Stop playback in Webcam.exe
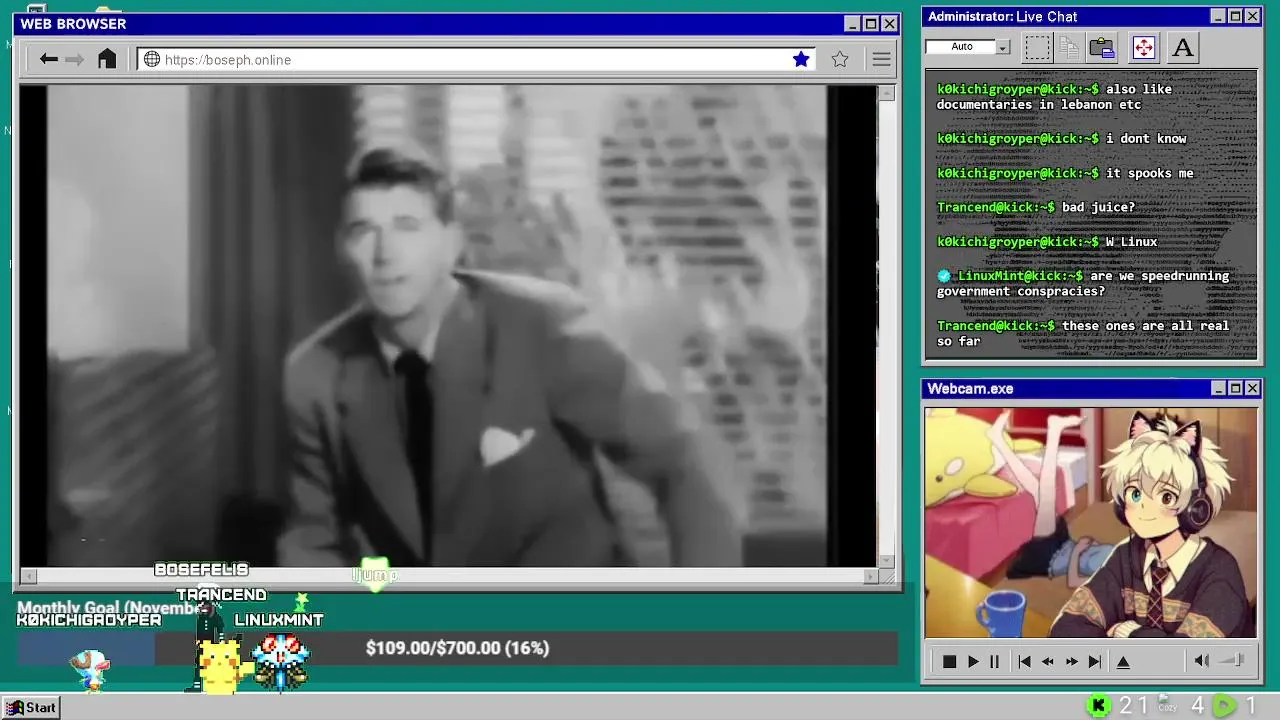This screenshot has width=1280, height=720. [x=949, y=661]
